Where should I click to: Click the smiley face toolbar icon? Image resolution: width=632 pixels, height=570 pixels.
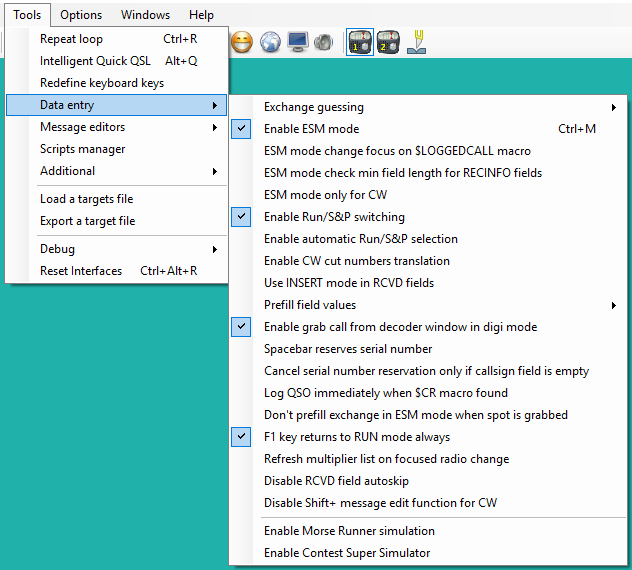(242, 42)
